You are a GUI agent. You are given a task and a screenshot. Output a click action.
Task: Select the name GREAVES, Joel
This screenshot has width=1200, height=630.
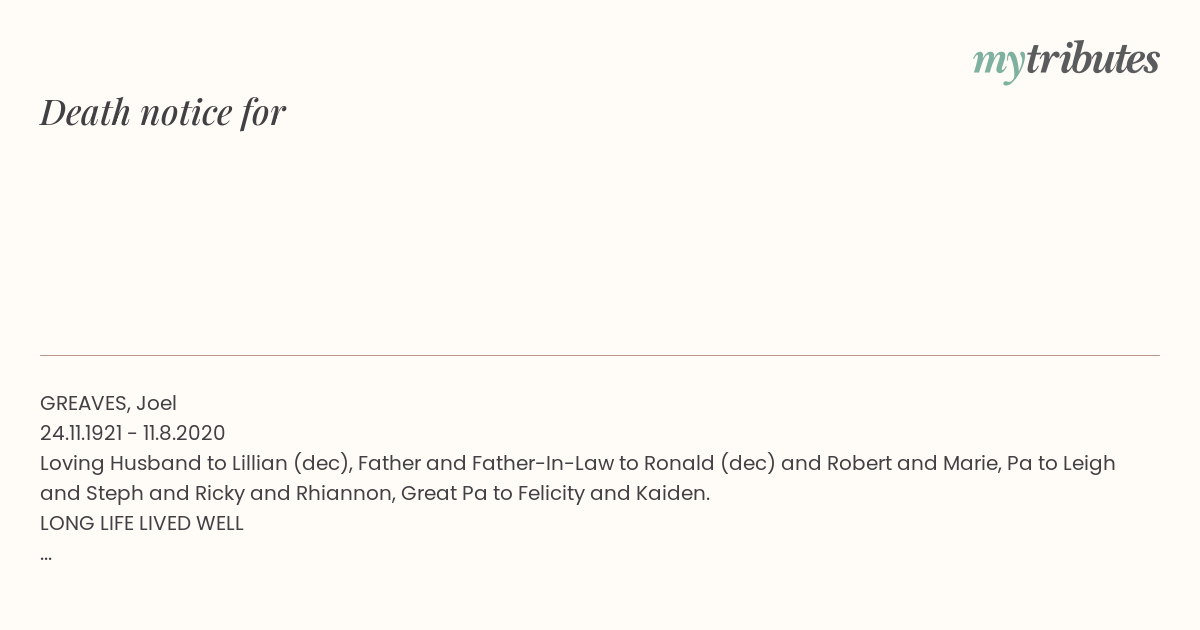108,403
